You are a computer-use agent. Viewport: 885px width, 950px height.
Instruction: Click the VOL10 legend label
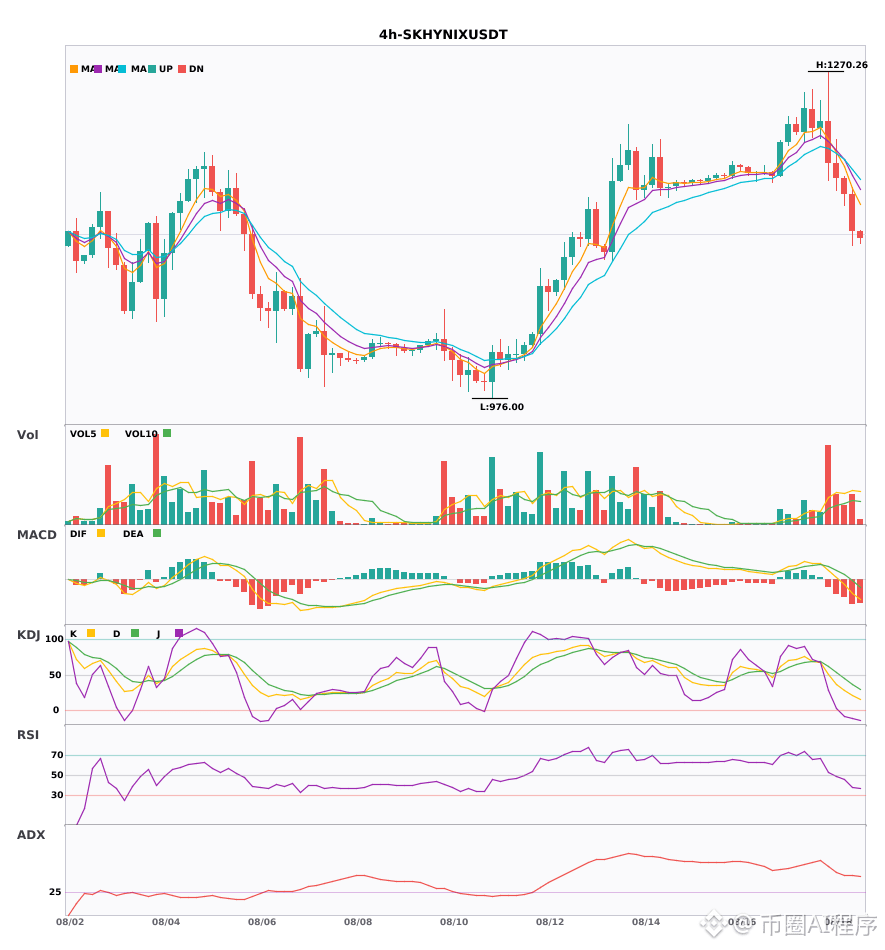pyautogui.click(x=141, y=434)
